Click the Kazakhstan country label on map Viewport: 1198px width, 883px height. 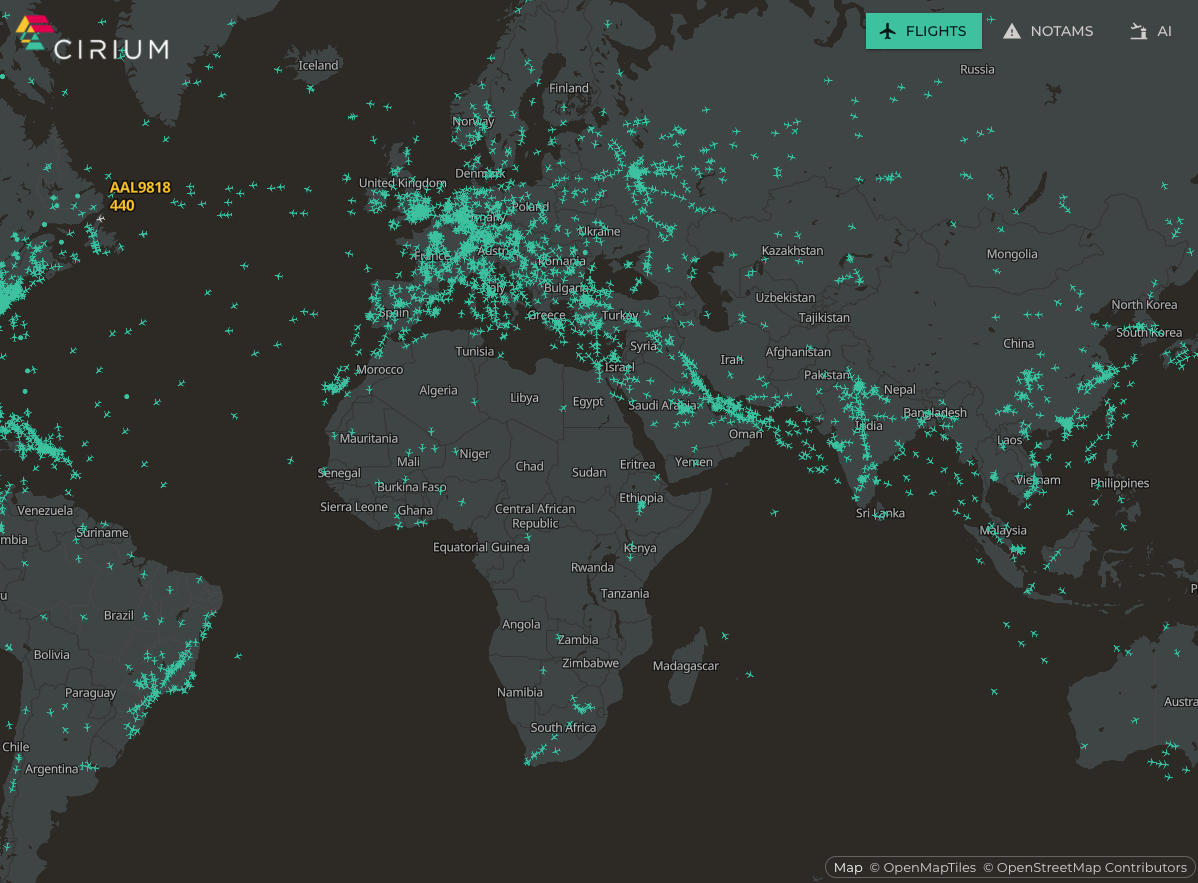(x=792, y=251)
